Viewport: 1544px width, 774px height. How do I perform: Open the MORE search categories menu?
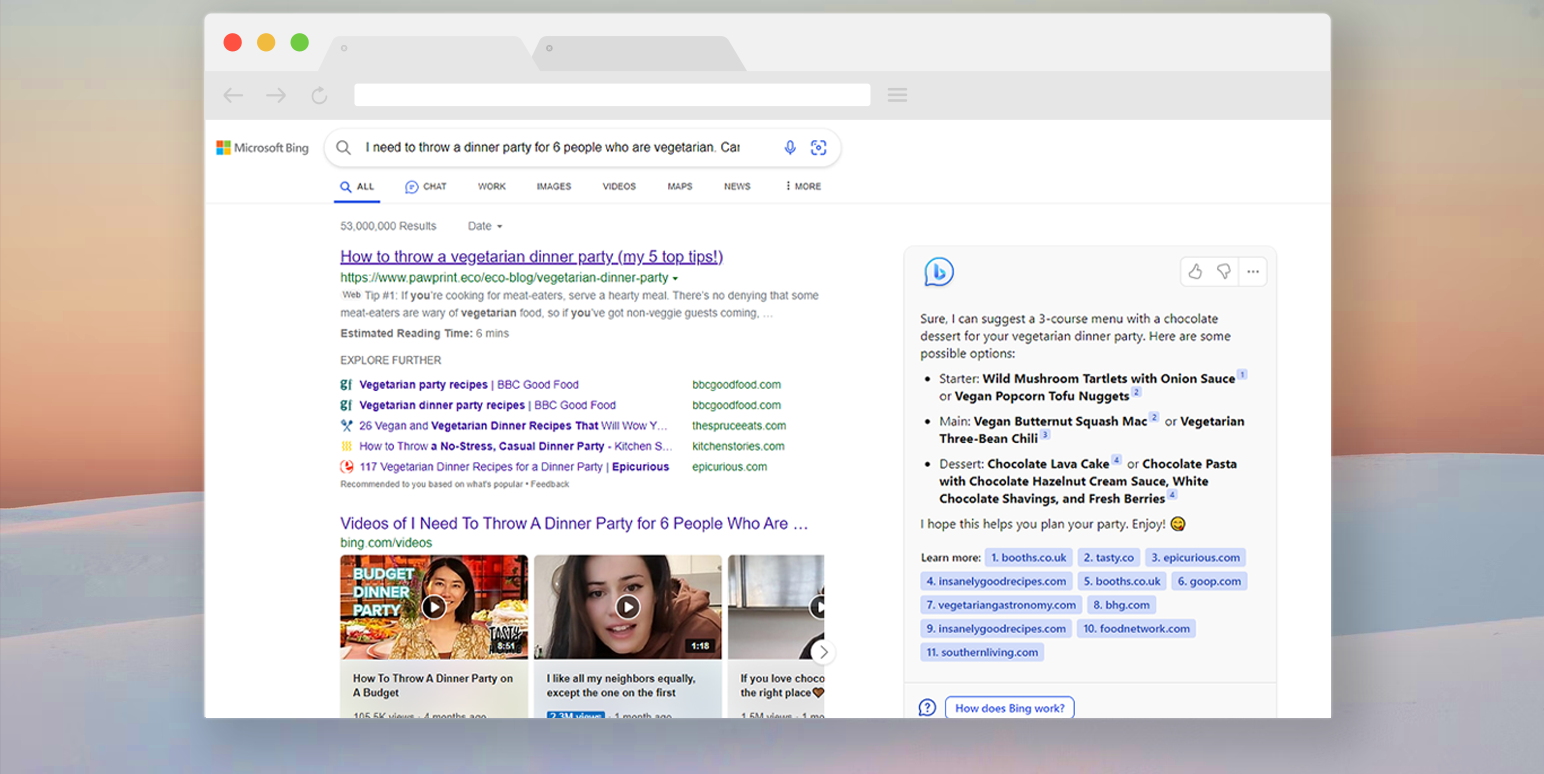point(803,186)
